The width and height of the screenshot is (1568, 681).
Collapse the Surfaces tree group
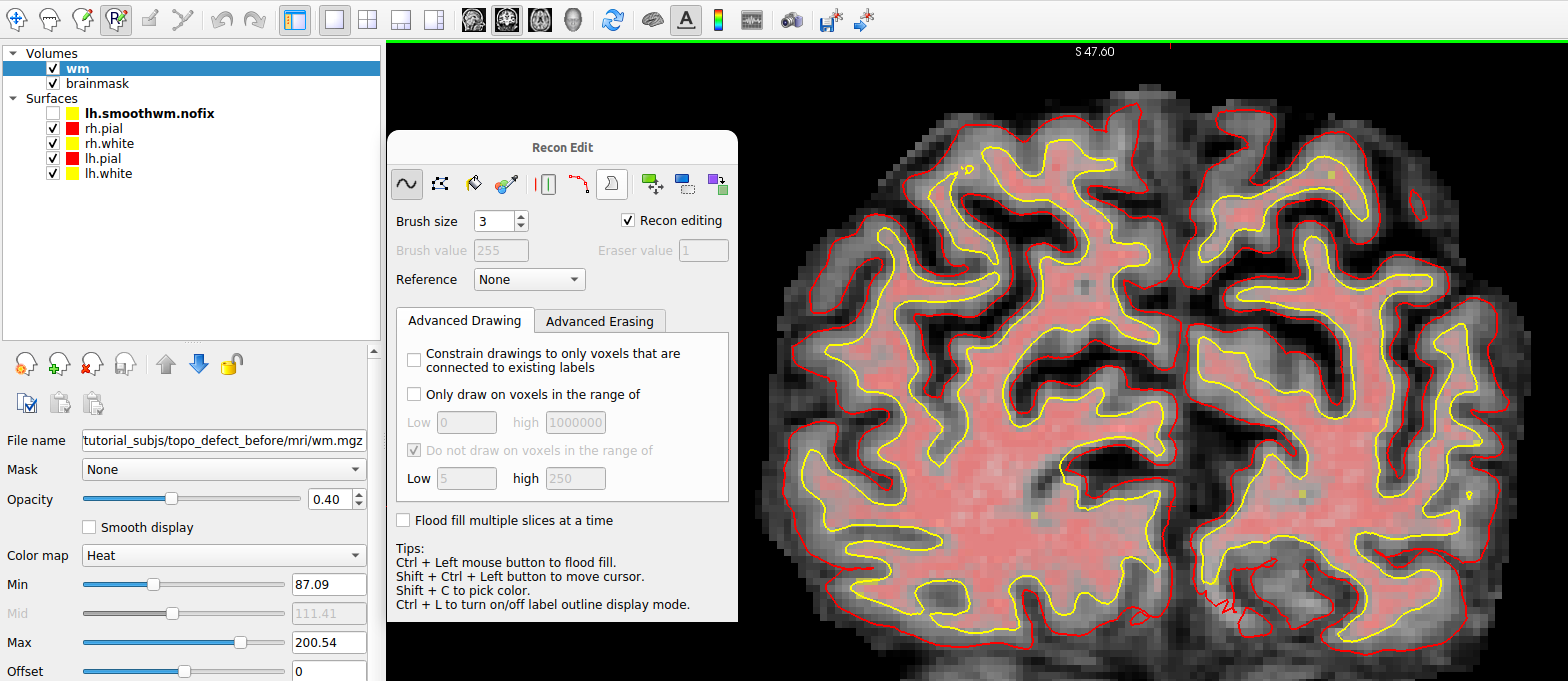14,99
